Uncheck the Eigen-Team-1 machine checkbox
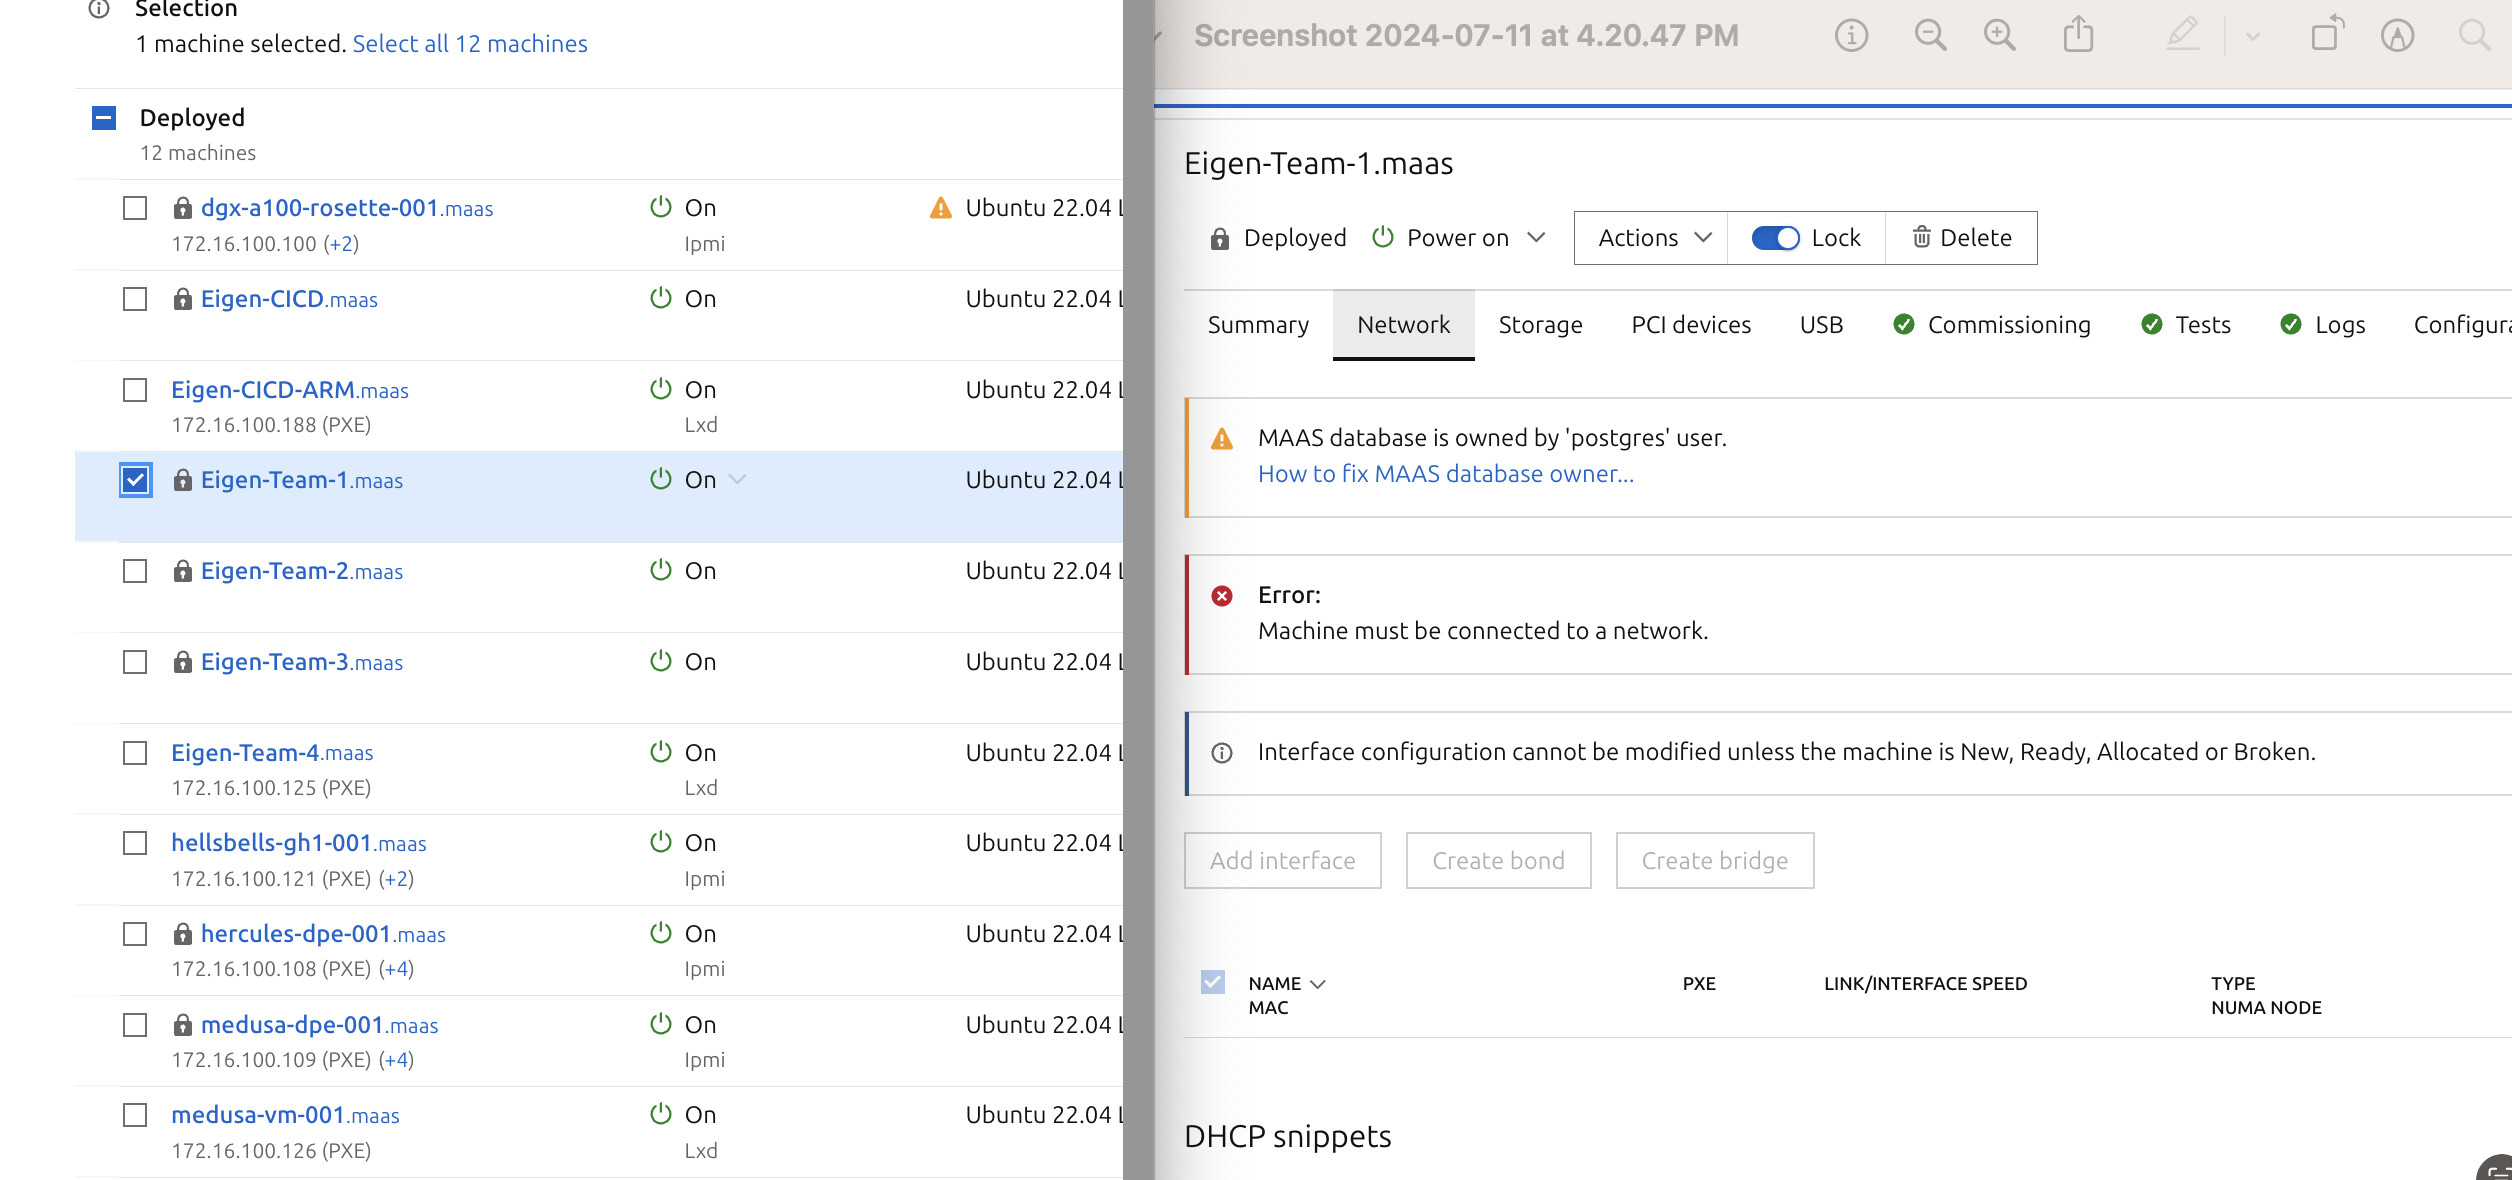Screen dimensions: 2512x1180 [x=135, y=480]
